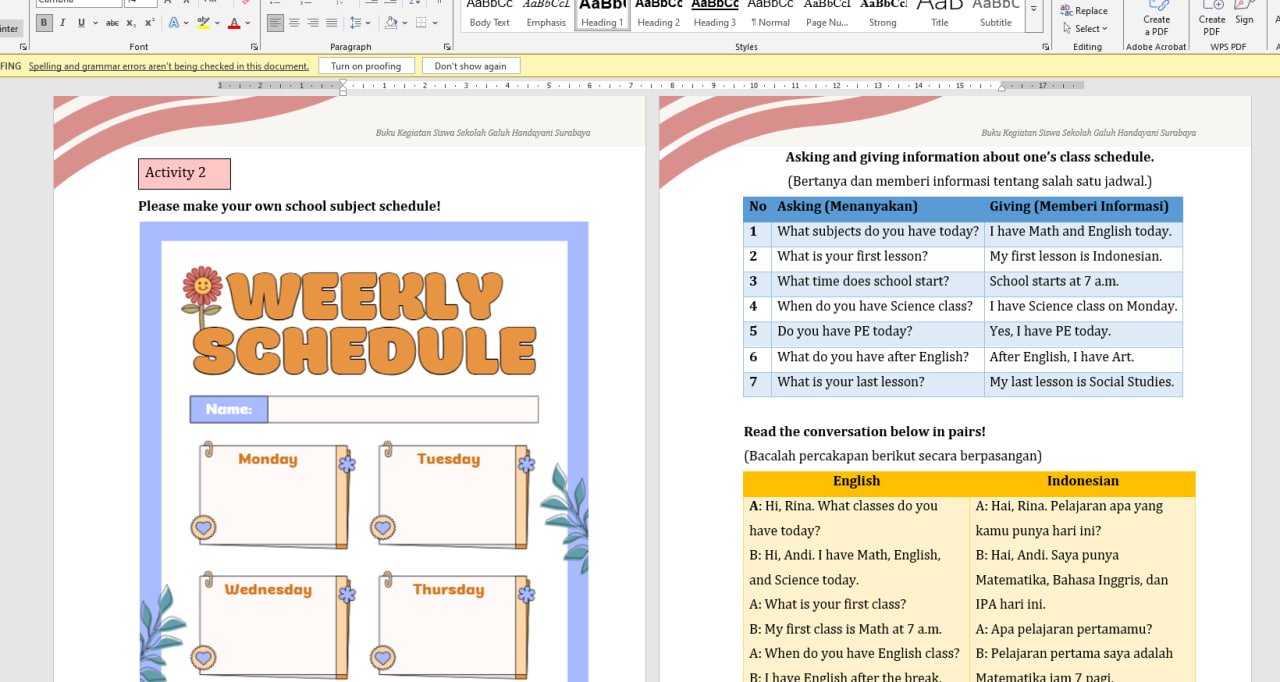
Task: Justify the paragraph text
Action: click(331, 22)
